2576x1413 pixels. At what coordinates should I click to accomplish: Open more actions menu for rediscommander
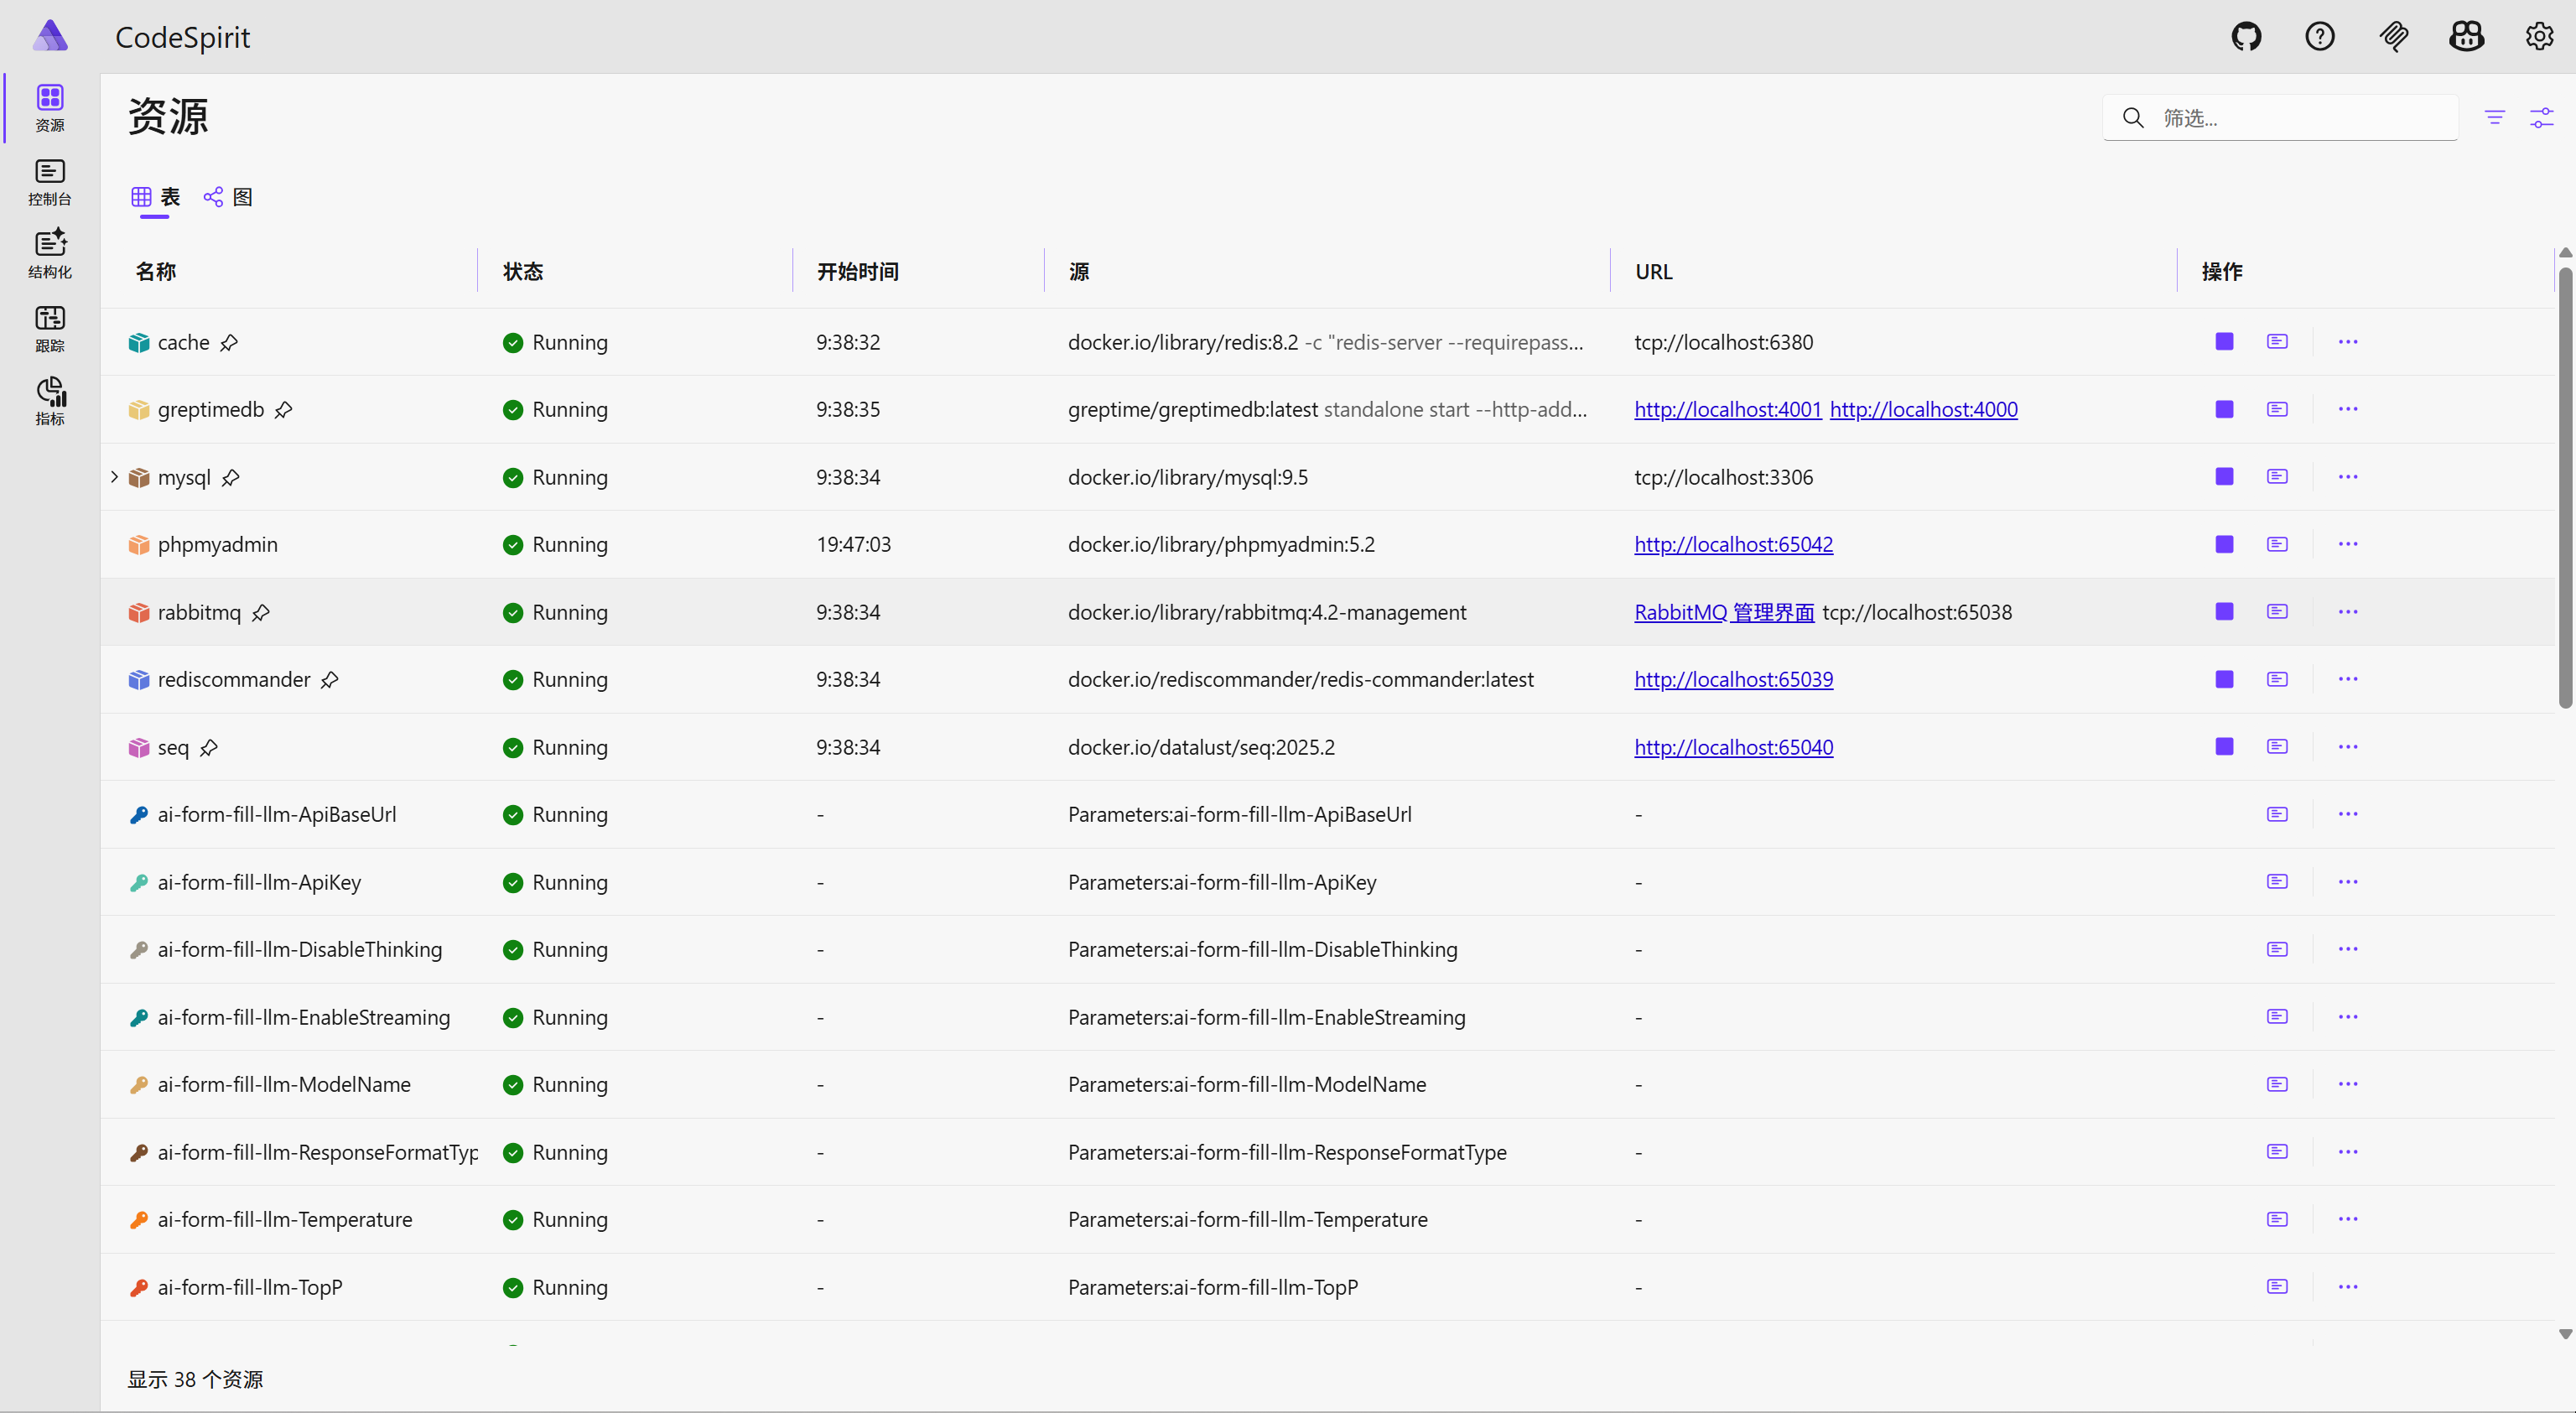[x=2348, y=679]
